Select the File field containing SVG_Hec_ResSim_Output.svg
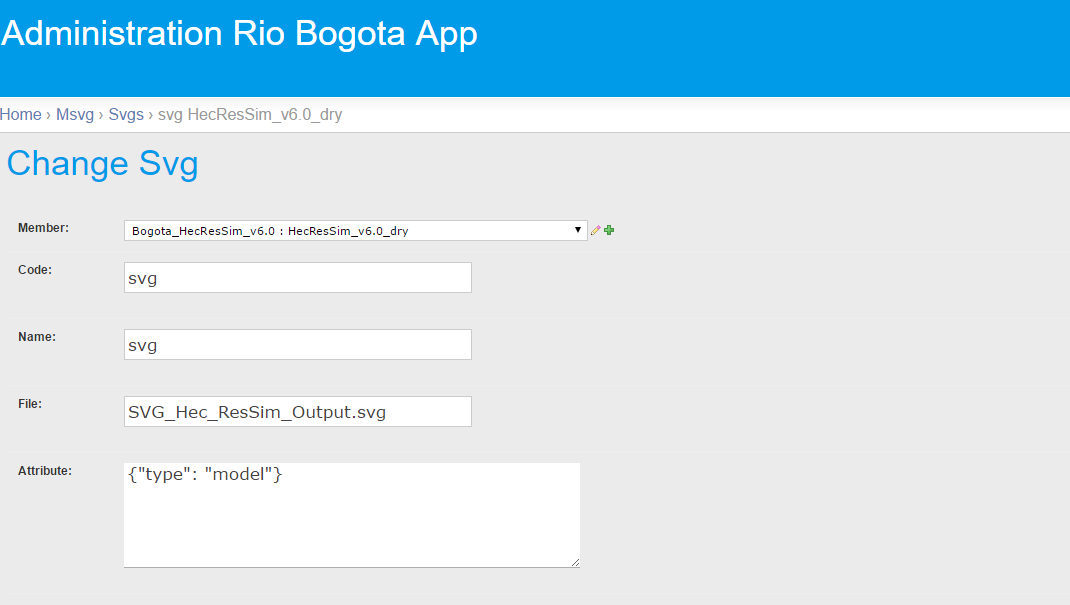The width and height of the screenshot is (1070, 605). click(x=298, y=411)
